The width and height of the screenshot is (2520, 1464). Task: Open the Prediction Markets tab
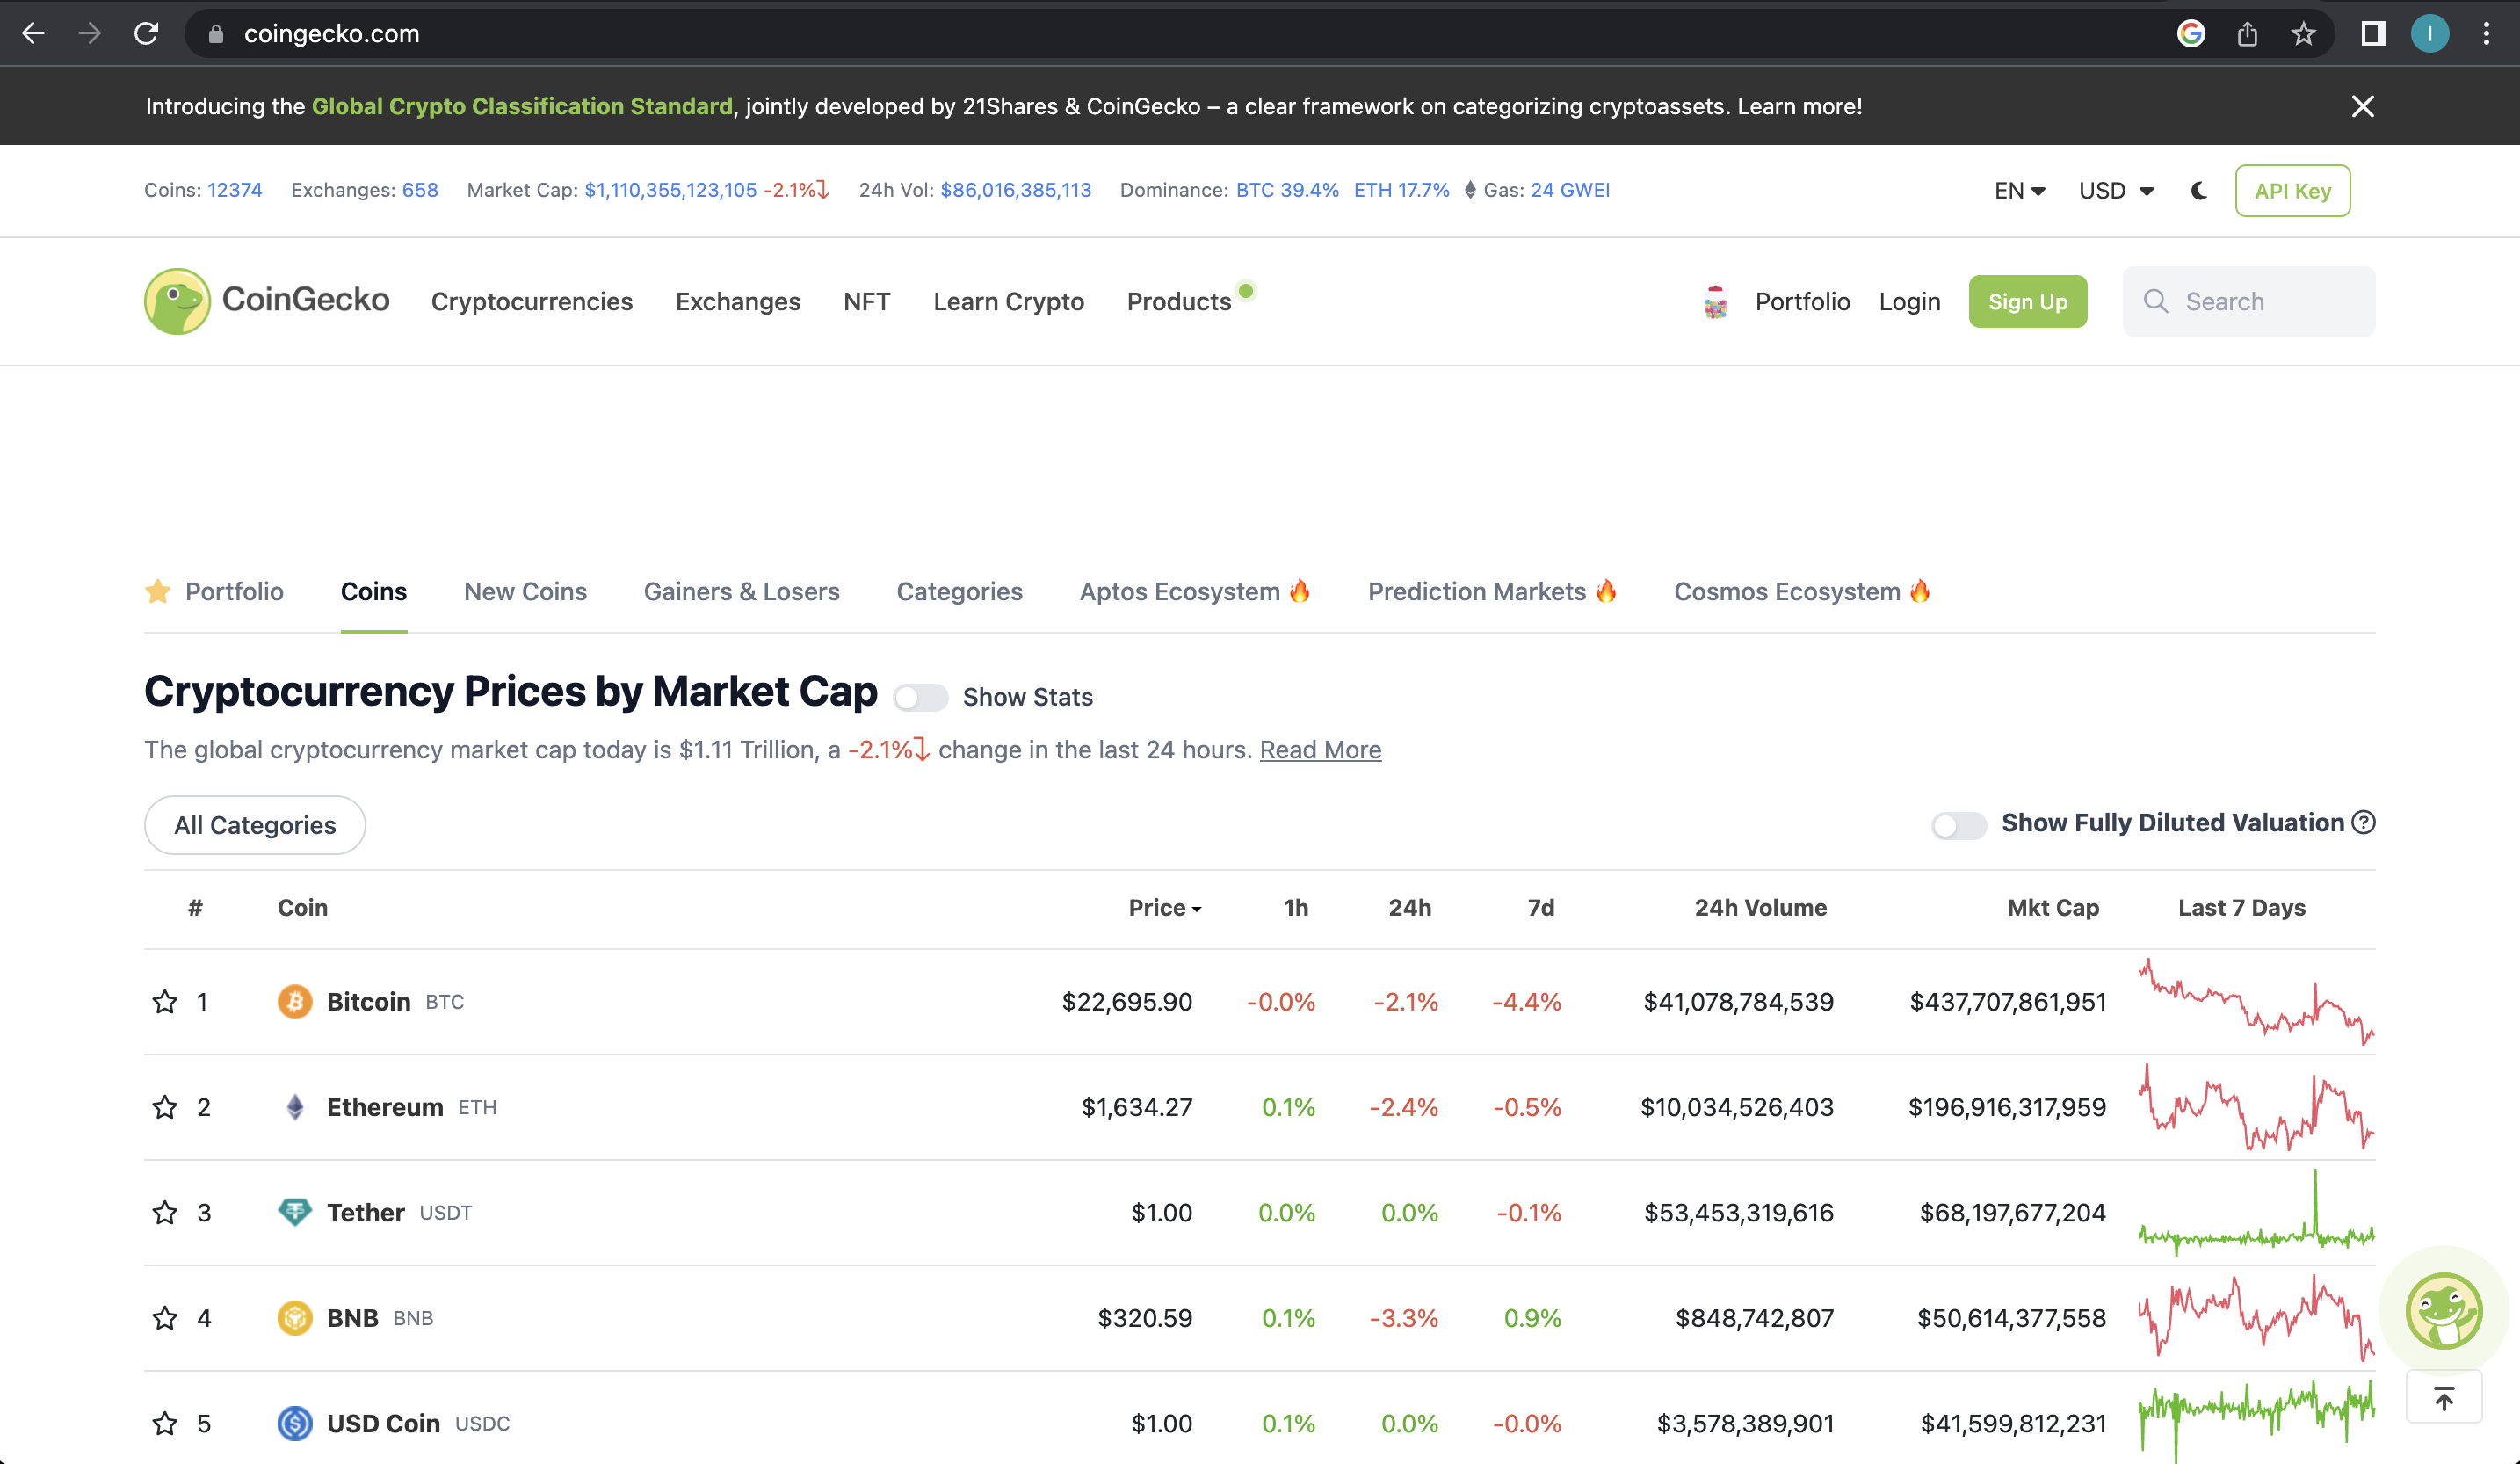pyautogui.click(x=1493, y=591)
